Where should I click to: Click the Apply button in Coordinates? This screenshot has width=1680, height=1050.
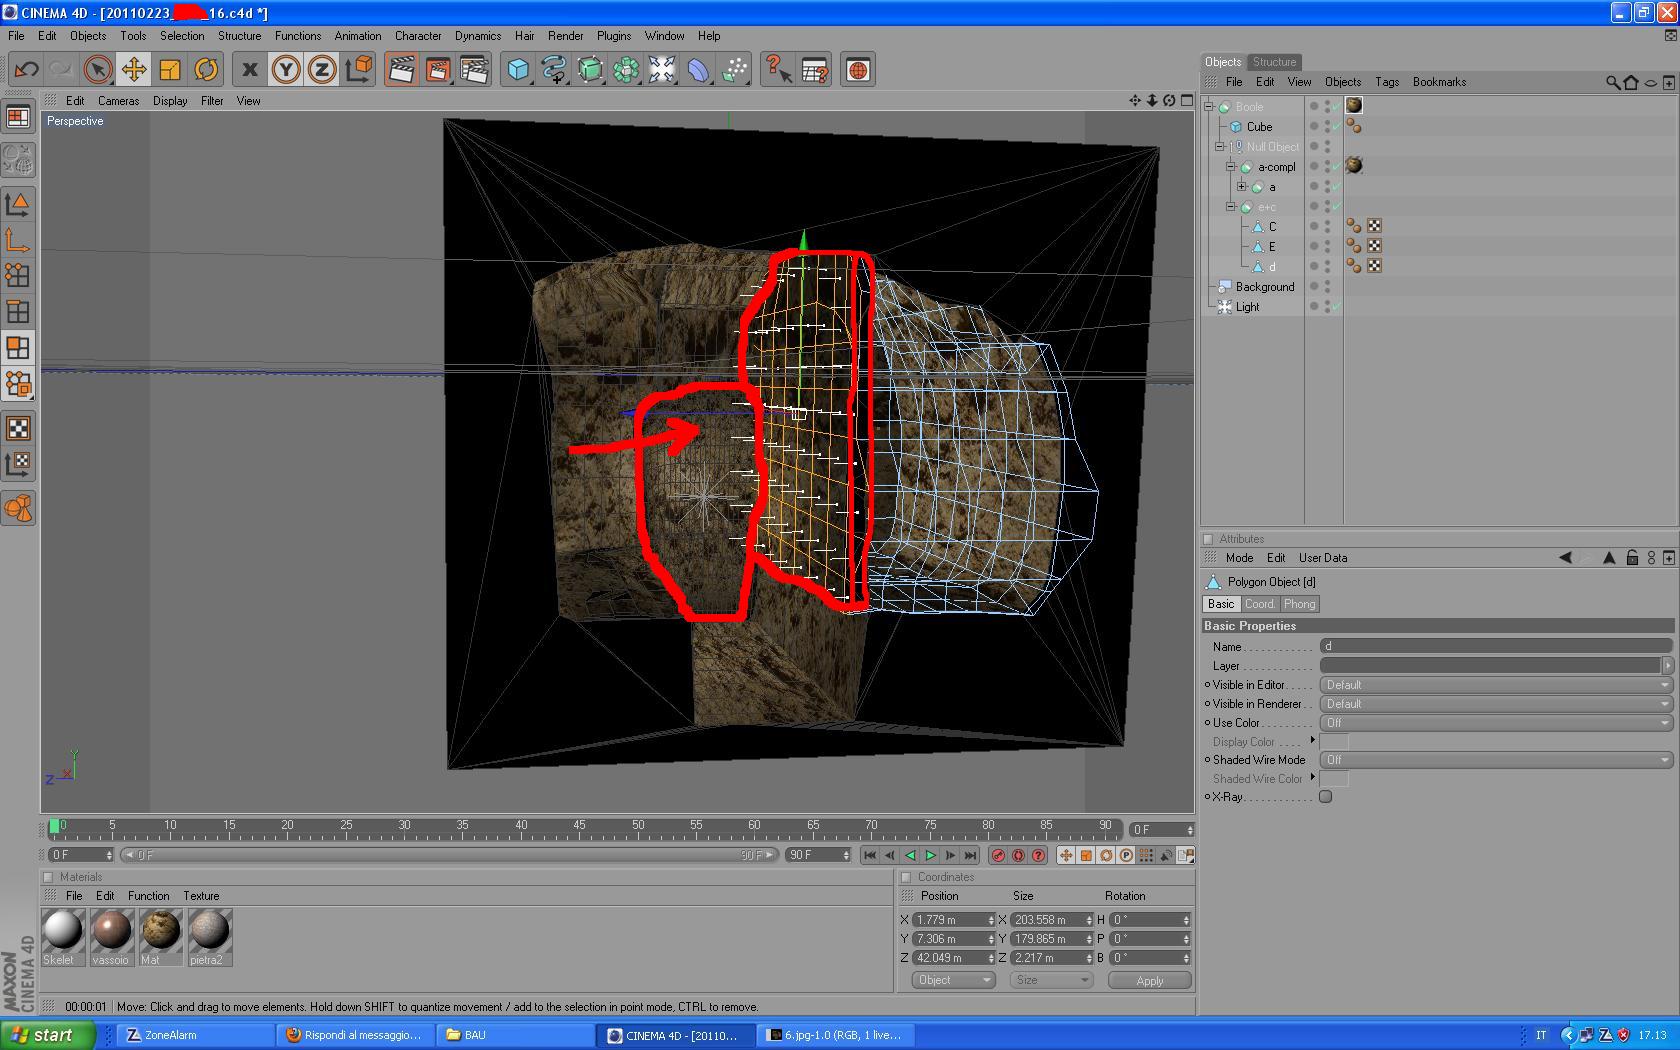(x=1149, y=981)
